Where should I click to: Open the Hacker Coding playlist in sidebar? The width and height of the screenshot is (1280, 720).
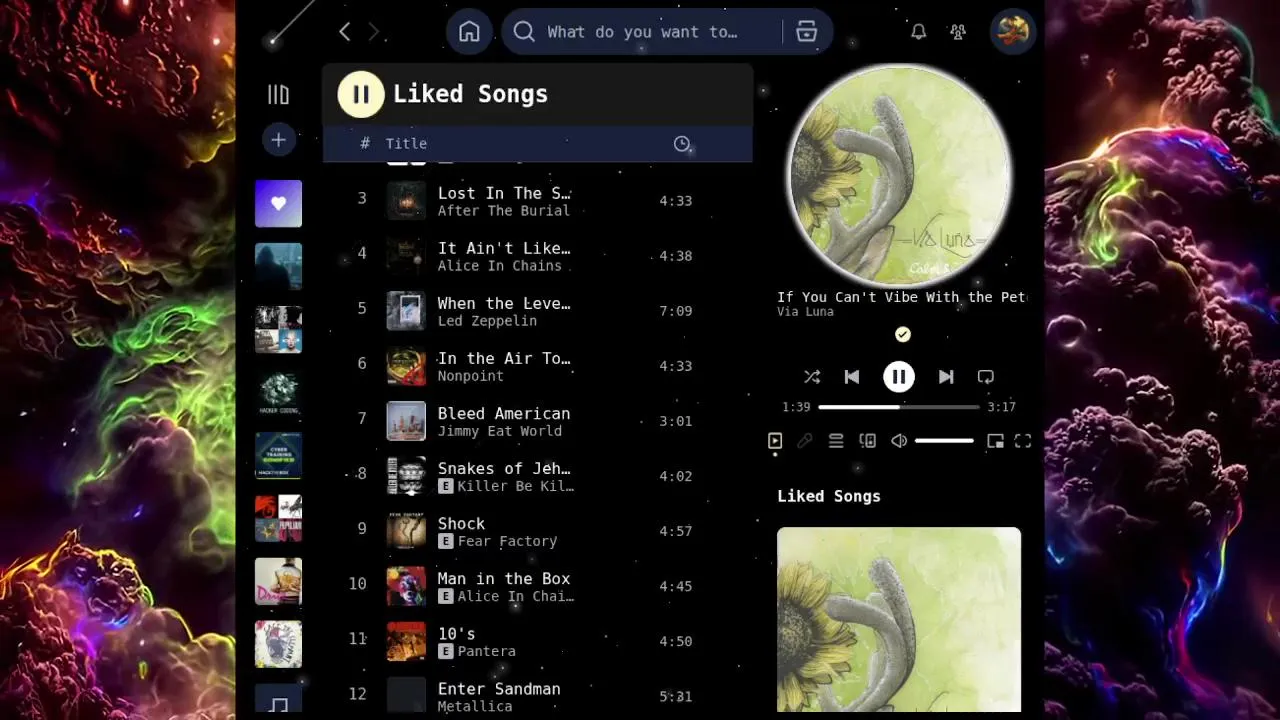(278, 393)
